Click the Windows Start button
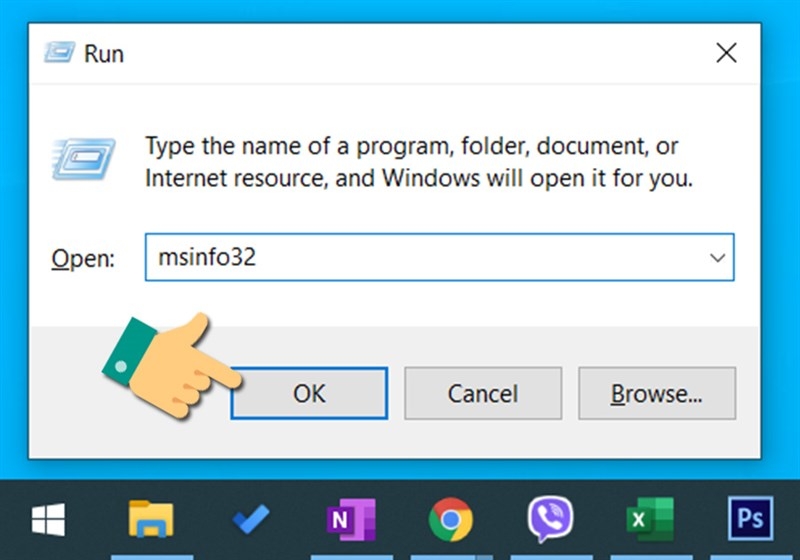 (x=47, y=519)
